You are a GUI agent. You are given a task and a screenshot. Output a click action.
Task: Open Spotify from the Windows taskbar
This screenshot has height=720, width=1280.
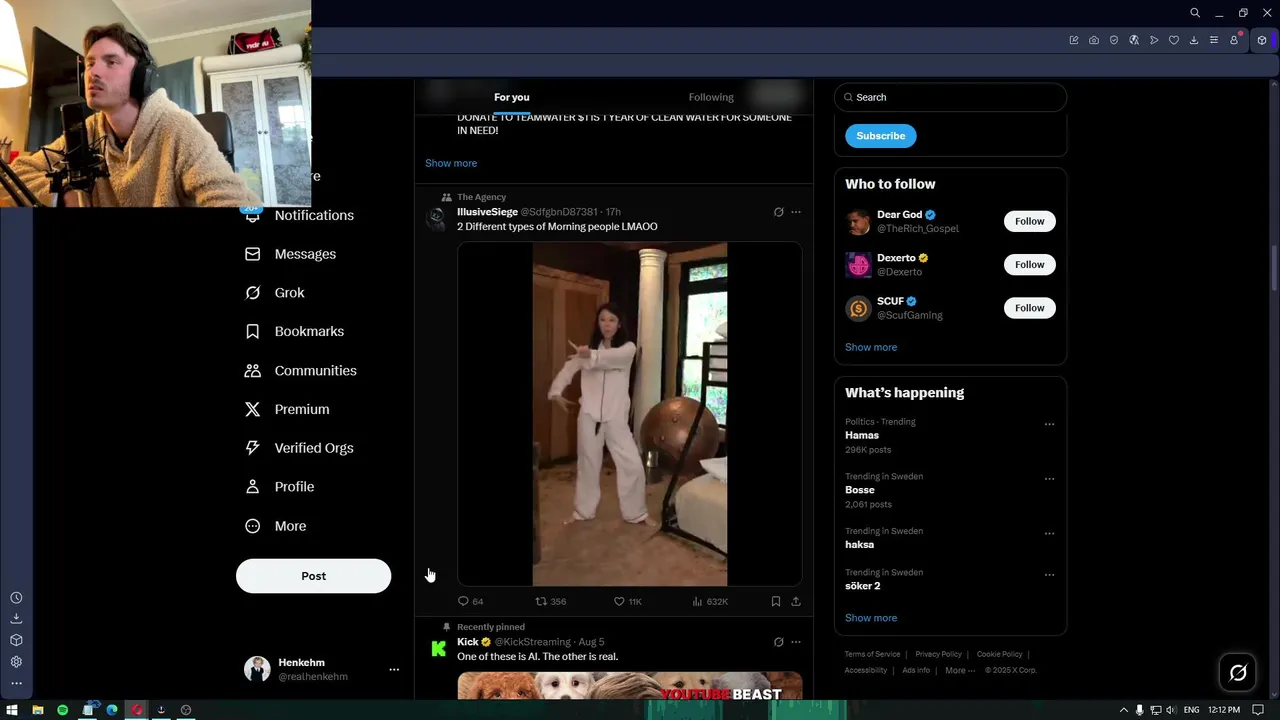62,710
